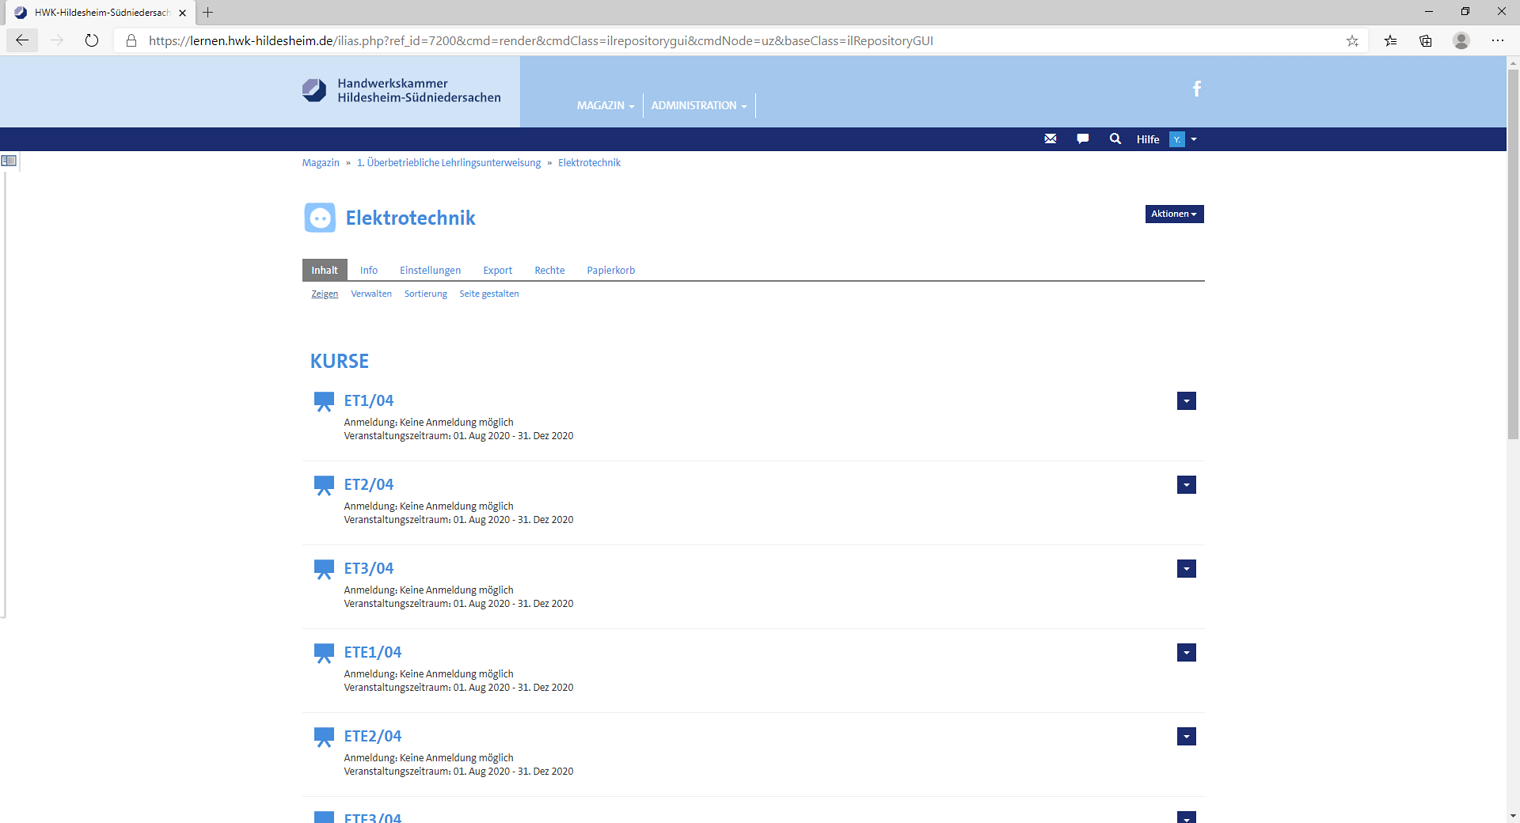
Task: Open the Rechte tab
Action: coord(549,270)
